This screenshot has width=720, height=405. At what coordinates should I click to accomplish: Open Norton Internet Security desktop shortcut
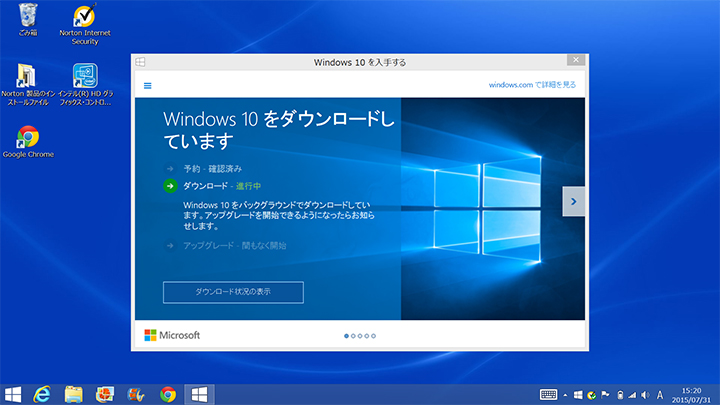[85, 20]
